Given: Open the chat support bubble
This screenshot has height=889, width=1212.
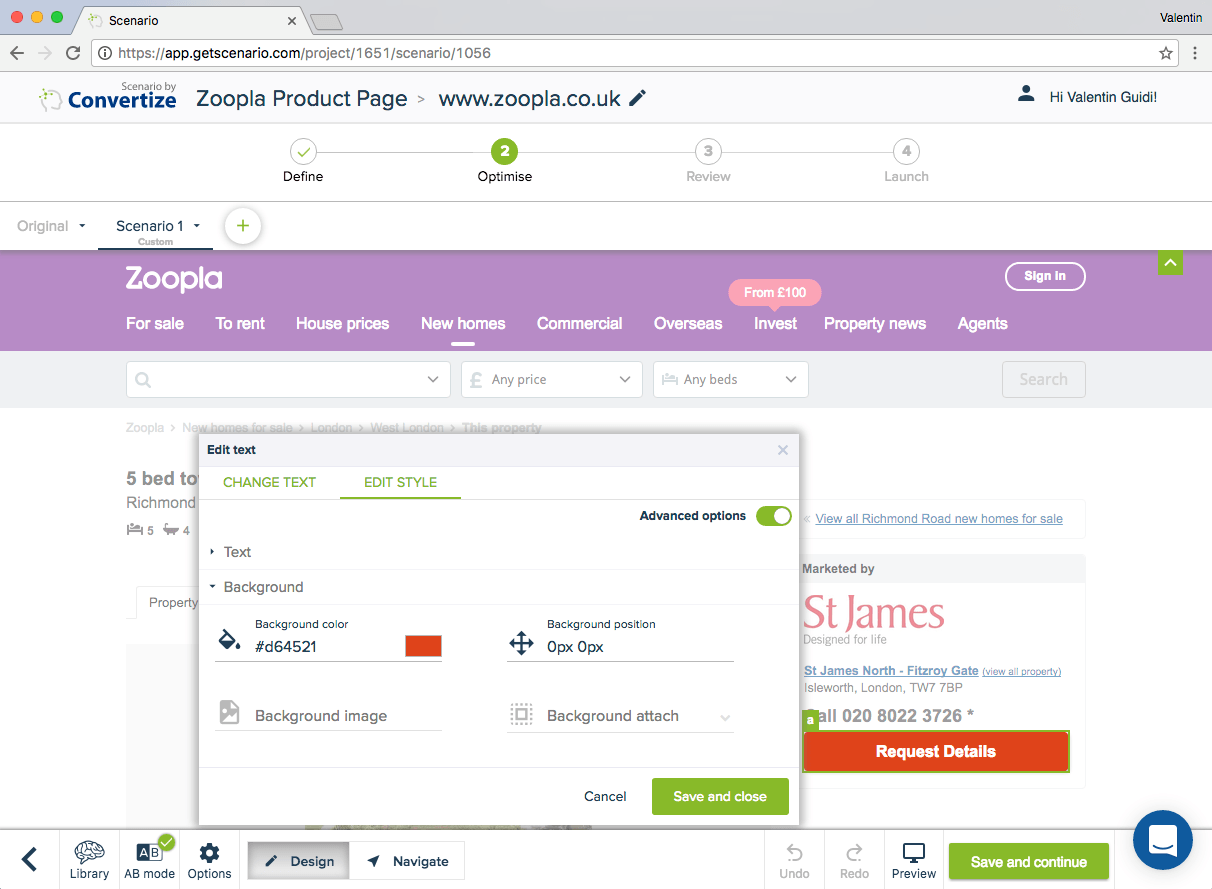Looking at the screenshot, I should point(1162,840).
